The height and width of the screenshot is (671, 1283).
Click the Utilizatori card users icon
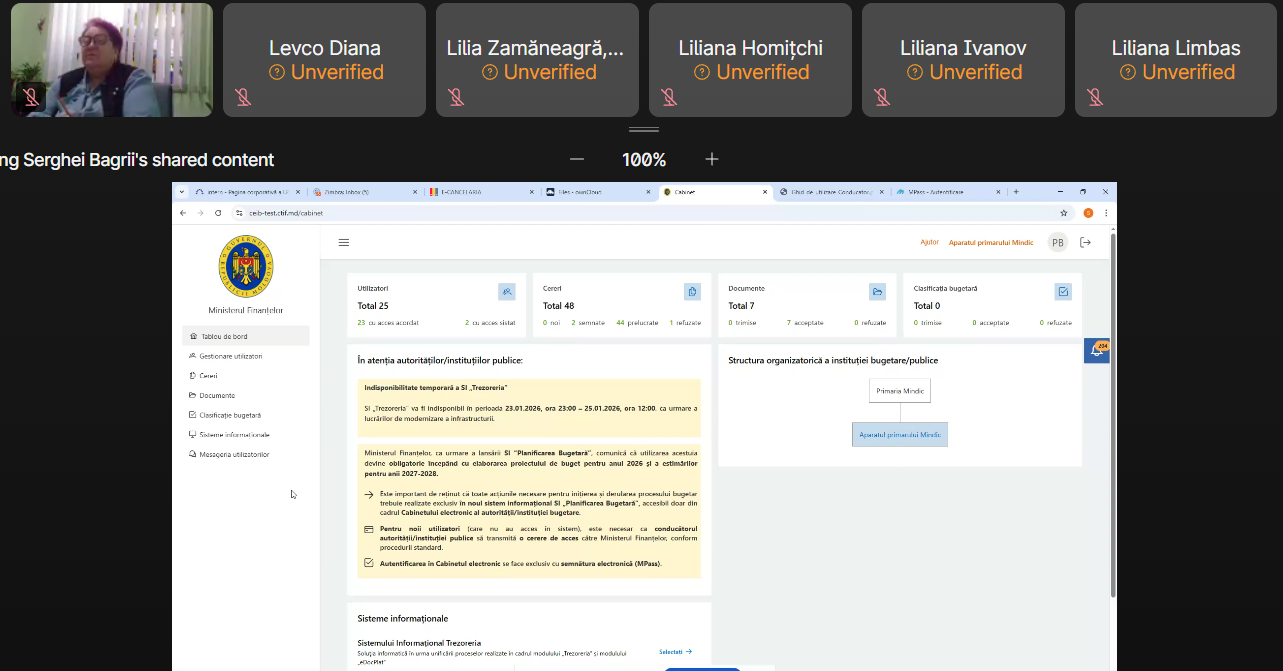point(507,291)
